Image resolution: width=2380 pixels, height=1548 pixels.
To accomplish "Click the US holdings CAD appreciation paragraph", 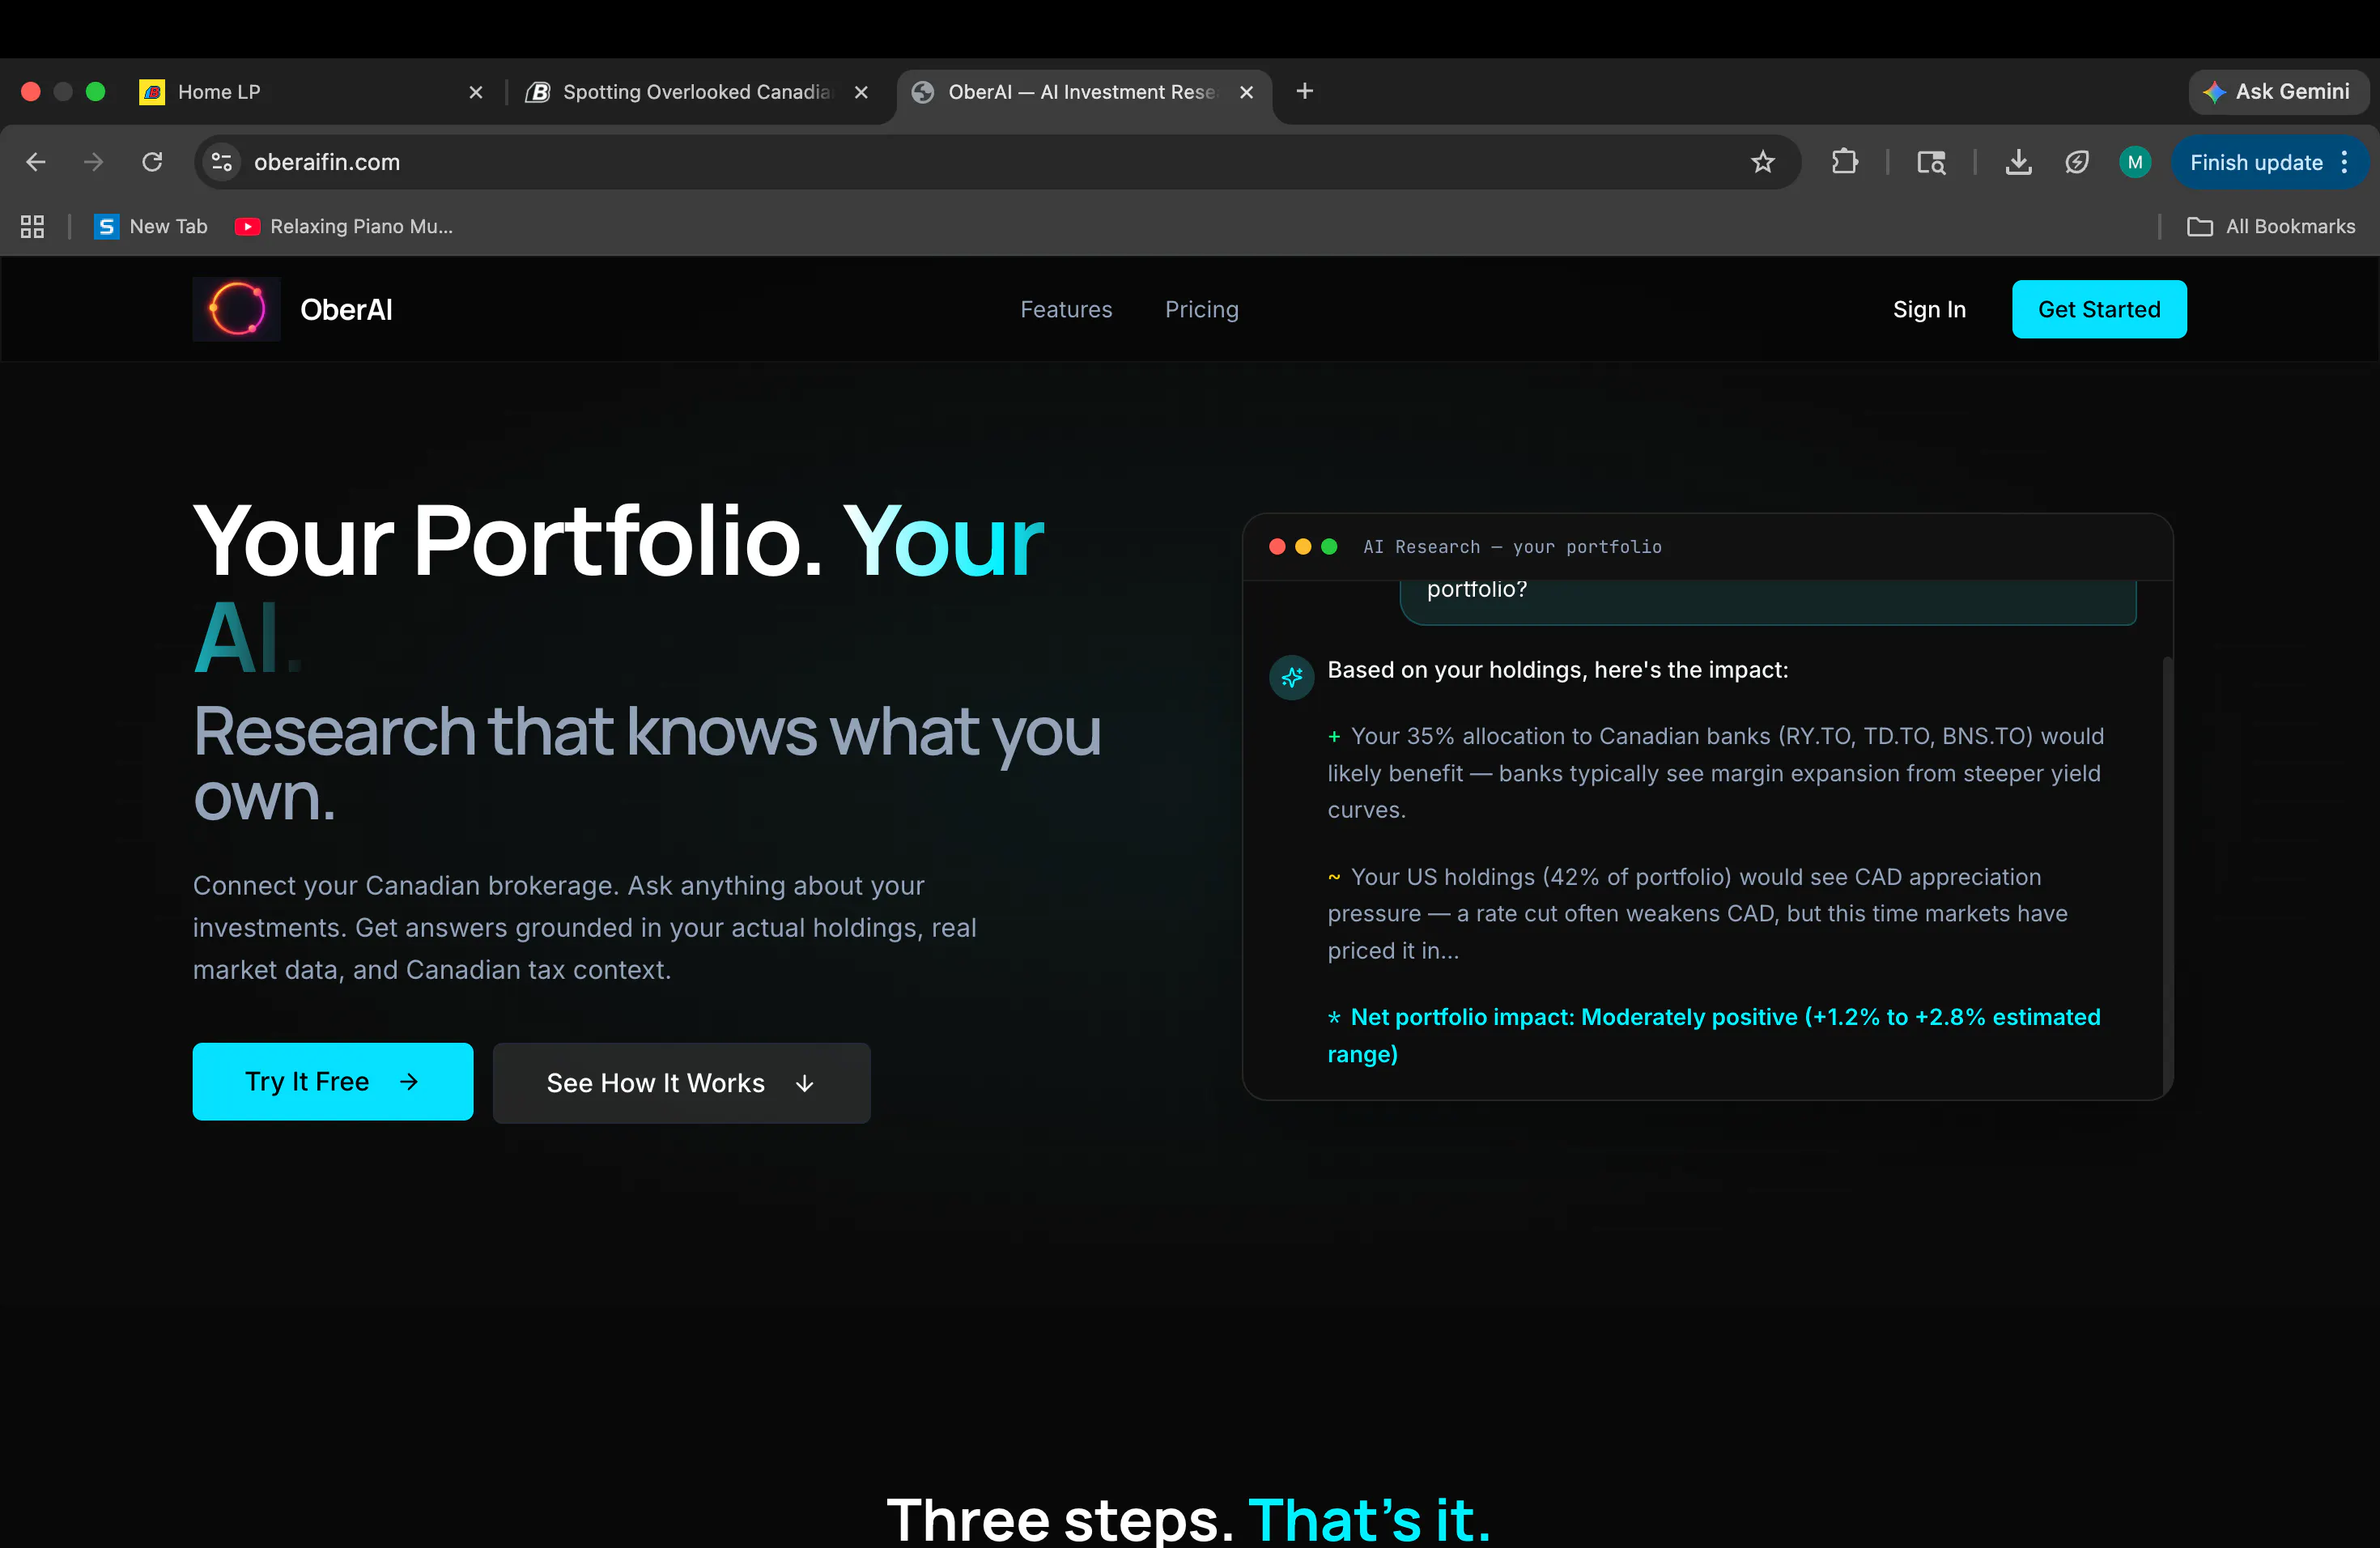I will pyautogui.click(x=1697, y=913).
